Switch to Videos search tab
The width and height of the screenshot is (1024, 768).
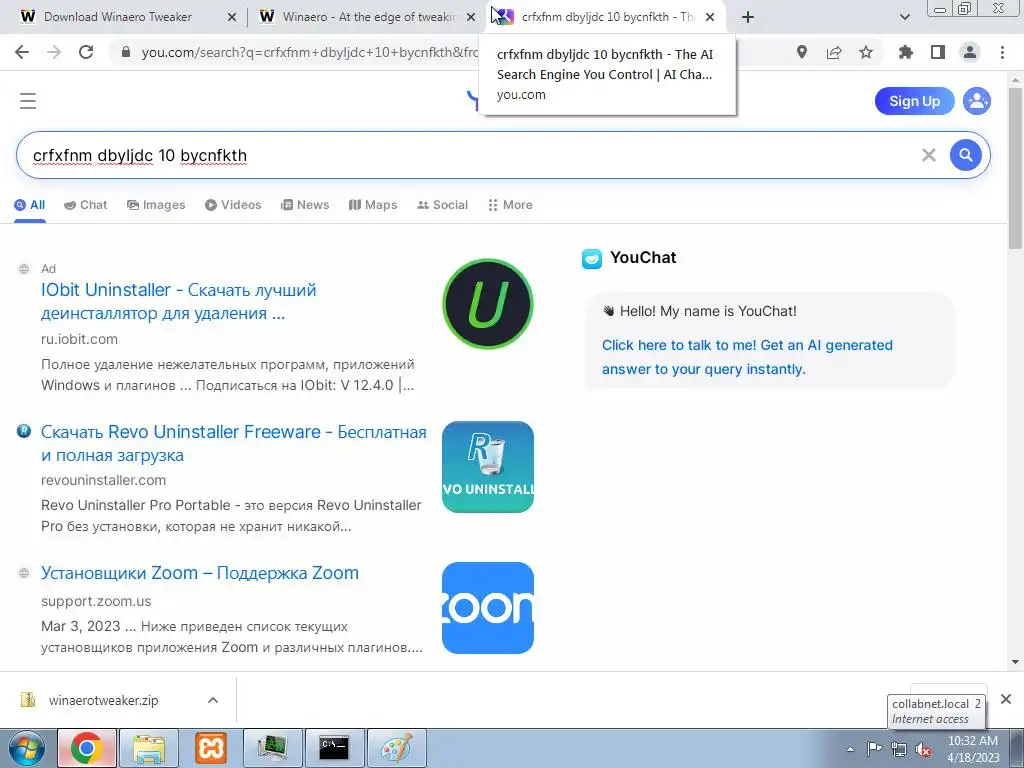click(x=233, y=205)
